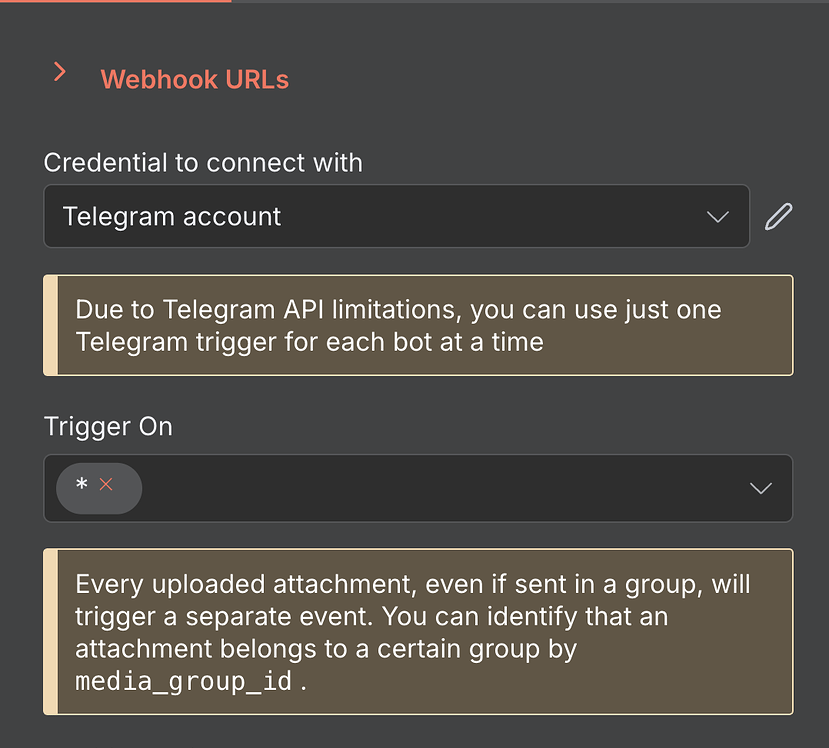The image size is (829, 748).
Task: Click the edit pencil next to Telegram account
Action: 778,216
